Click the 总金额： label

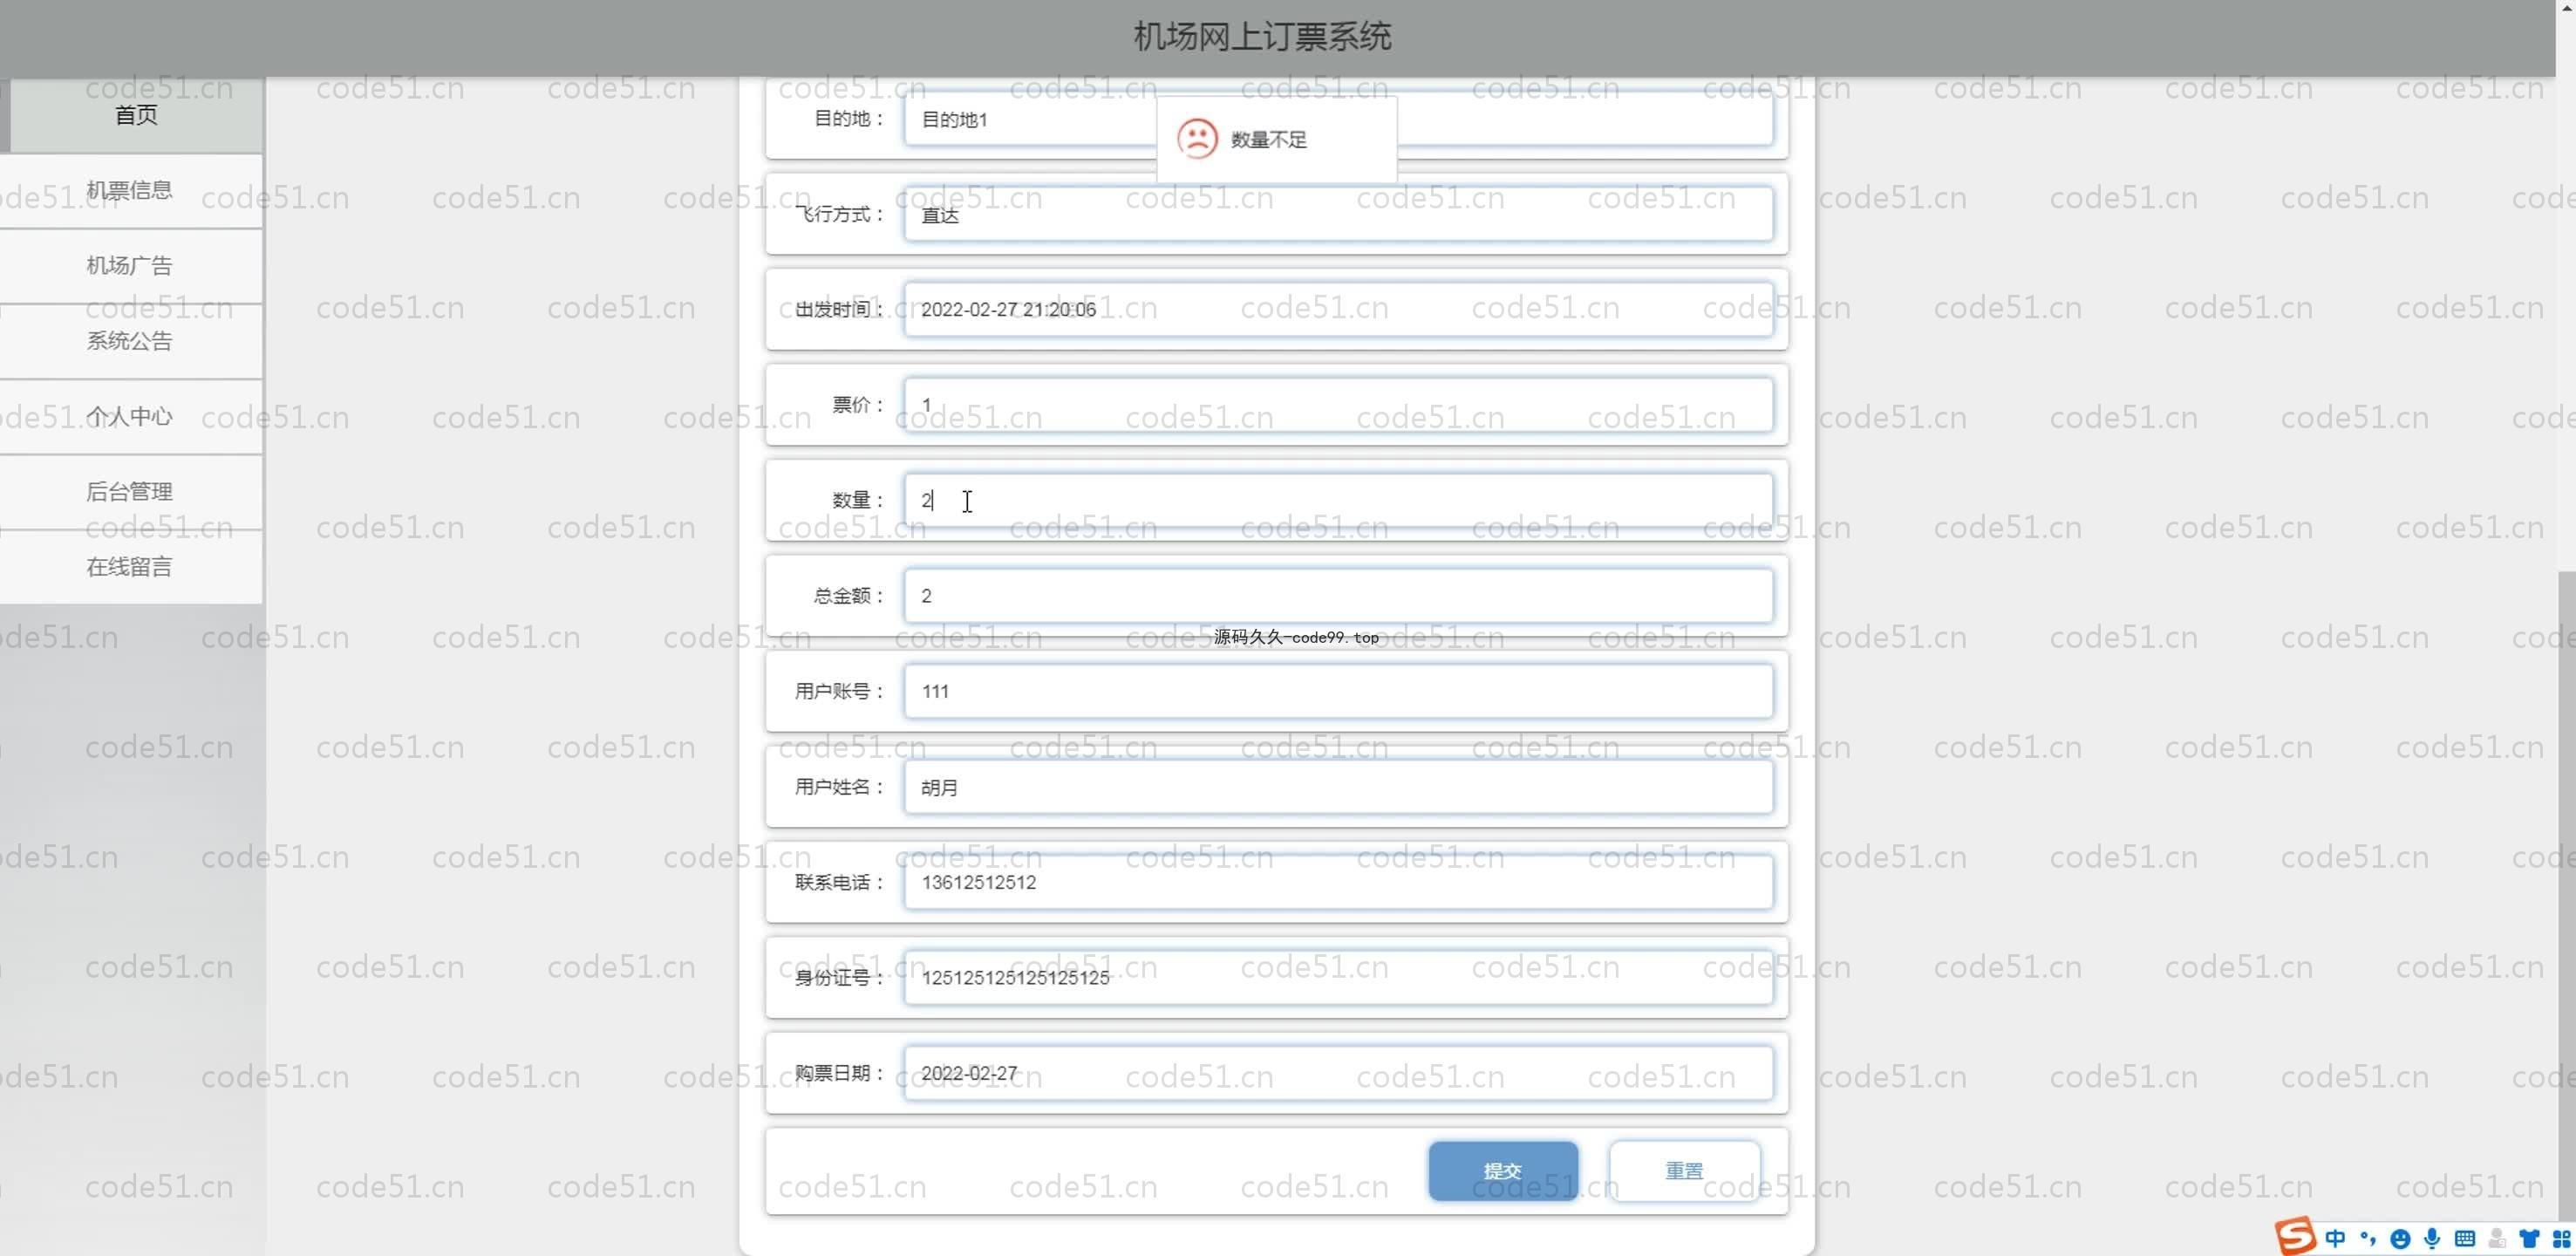point(849,596)
